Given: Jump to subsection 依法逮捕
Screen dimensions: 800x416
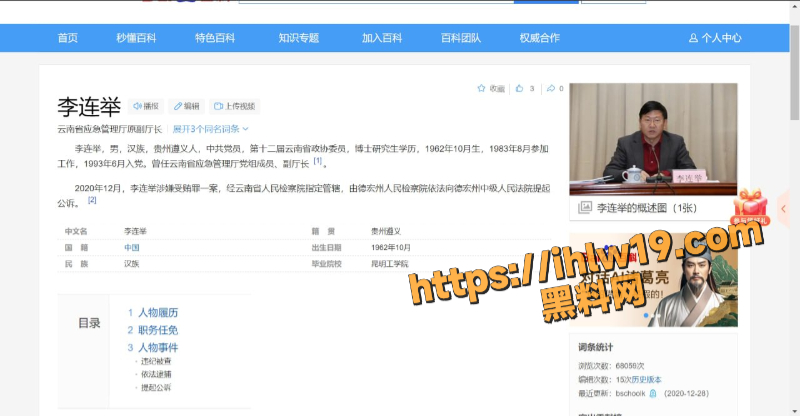Looking at the screenshot, I should tap(156, 374).
